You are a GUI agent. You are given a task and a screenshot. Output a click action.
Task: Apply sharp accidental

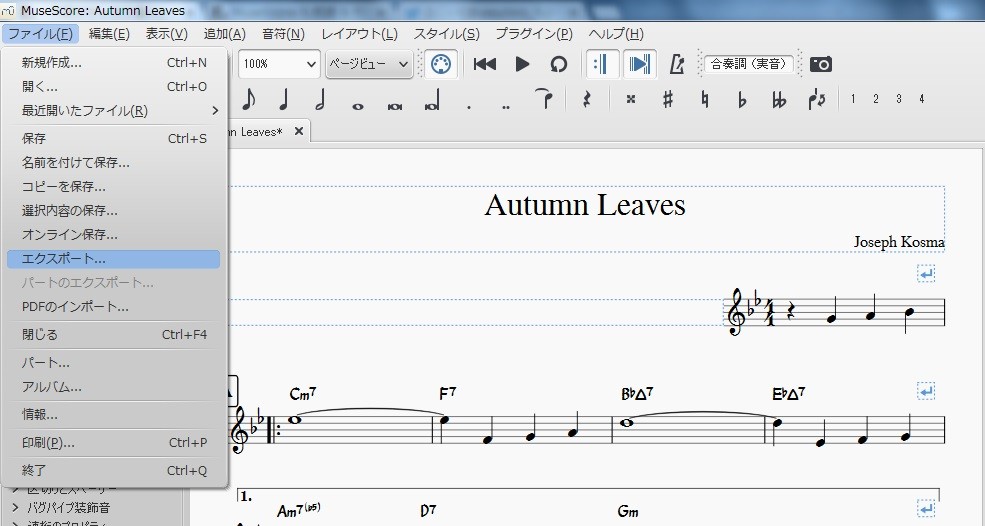668,99
